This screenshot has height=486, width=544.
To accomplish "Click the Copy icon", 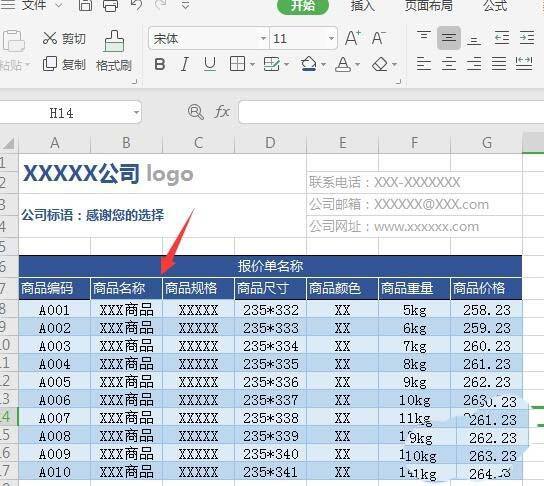I will pyautogui.click(x=50, y=64).
